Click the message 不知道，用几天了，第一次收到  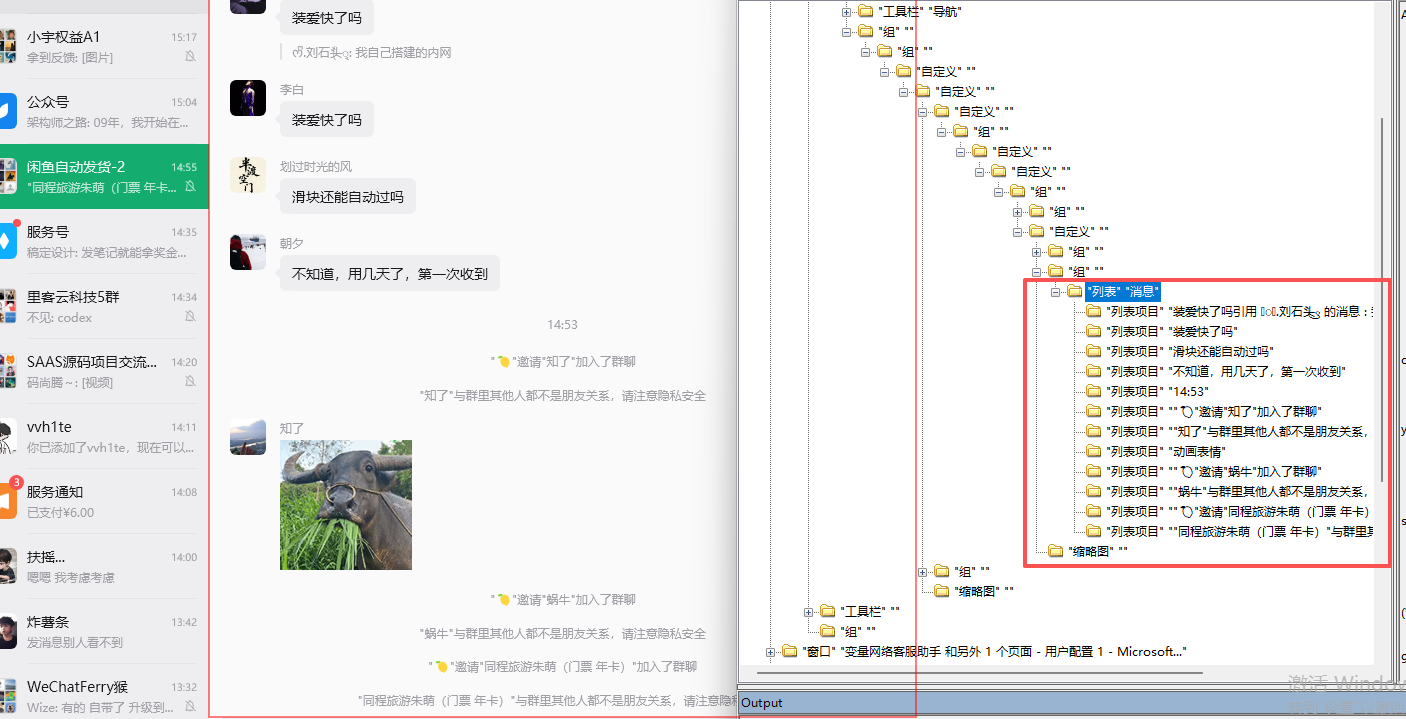coord(390,273)
